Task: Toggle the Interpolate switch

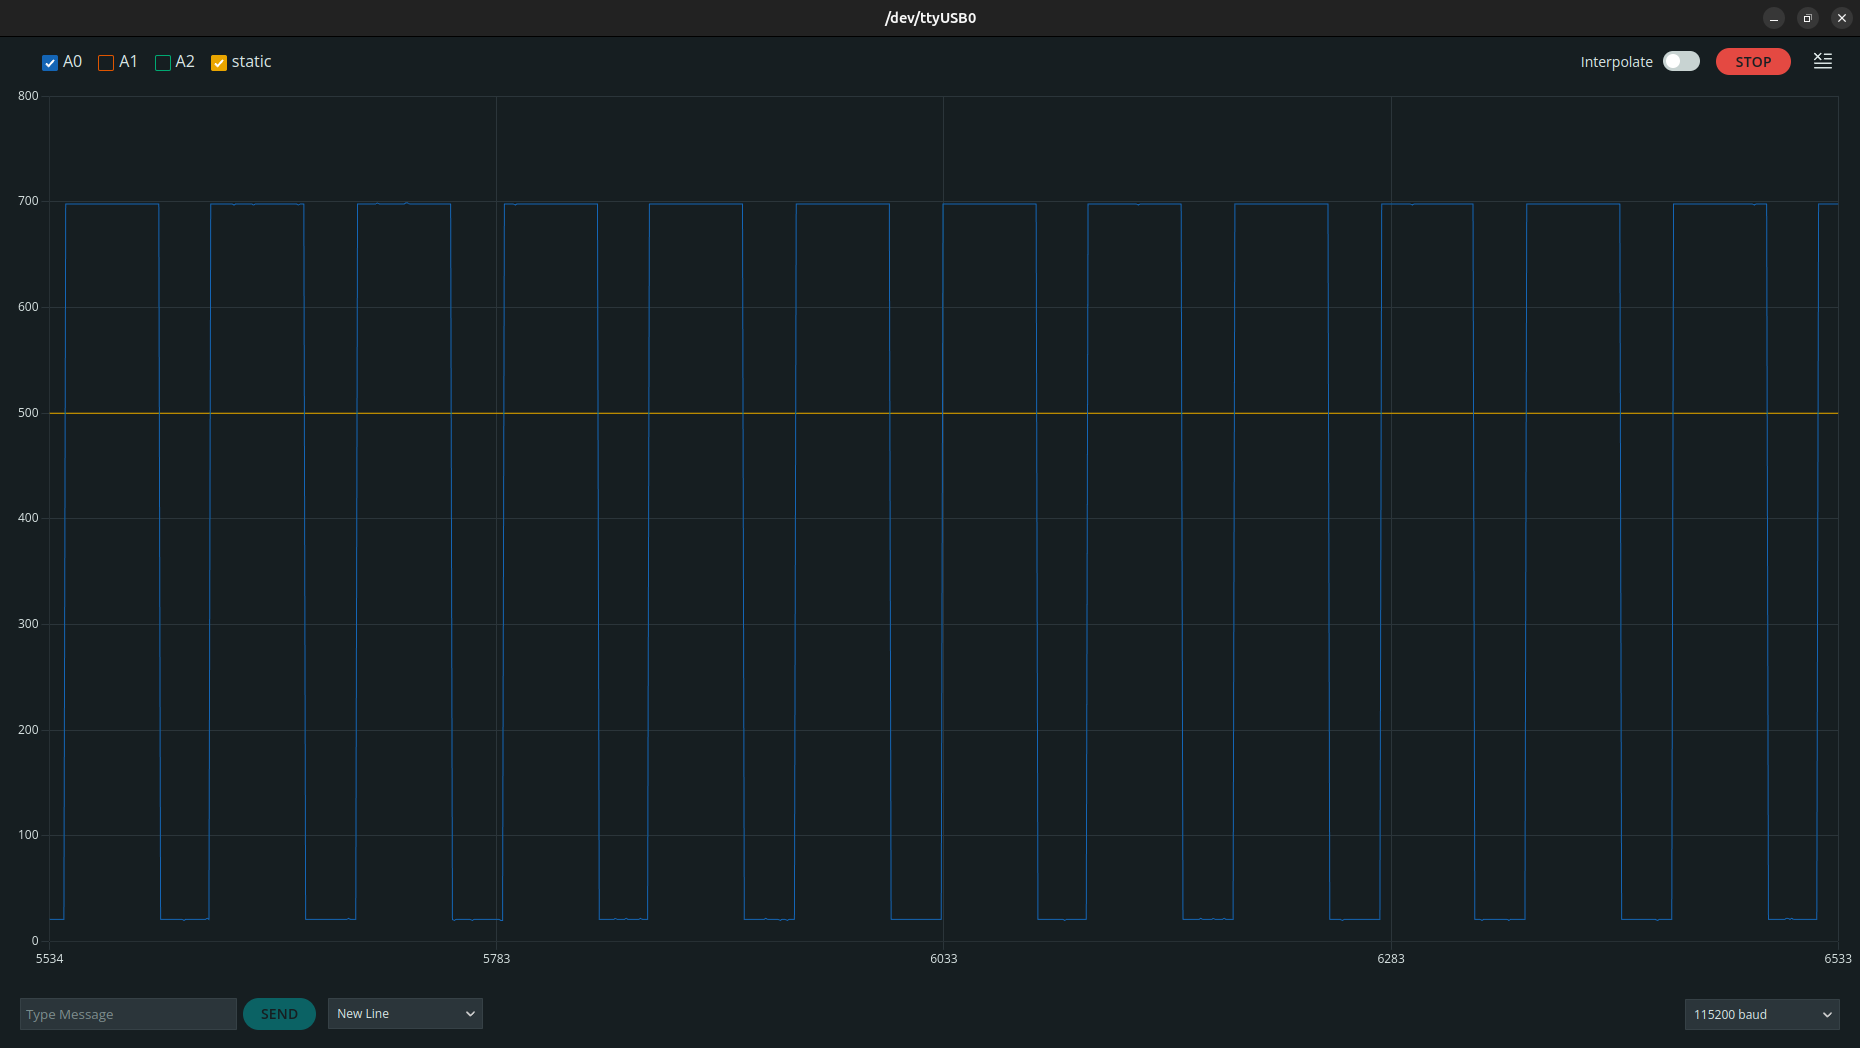Action: [1680, 62]
